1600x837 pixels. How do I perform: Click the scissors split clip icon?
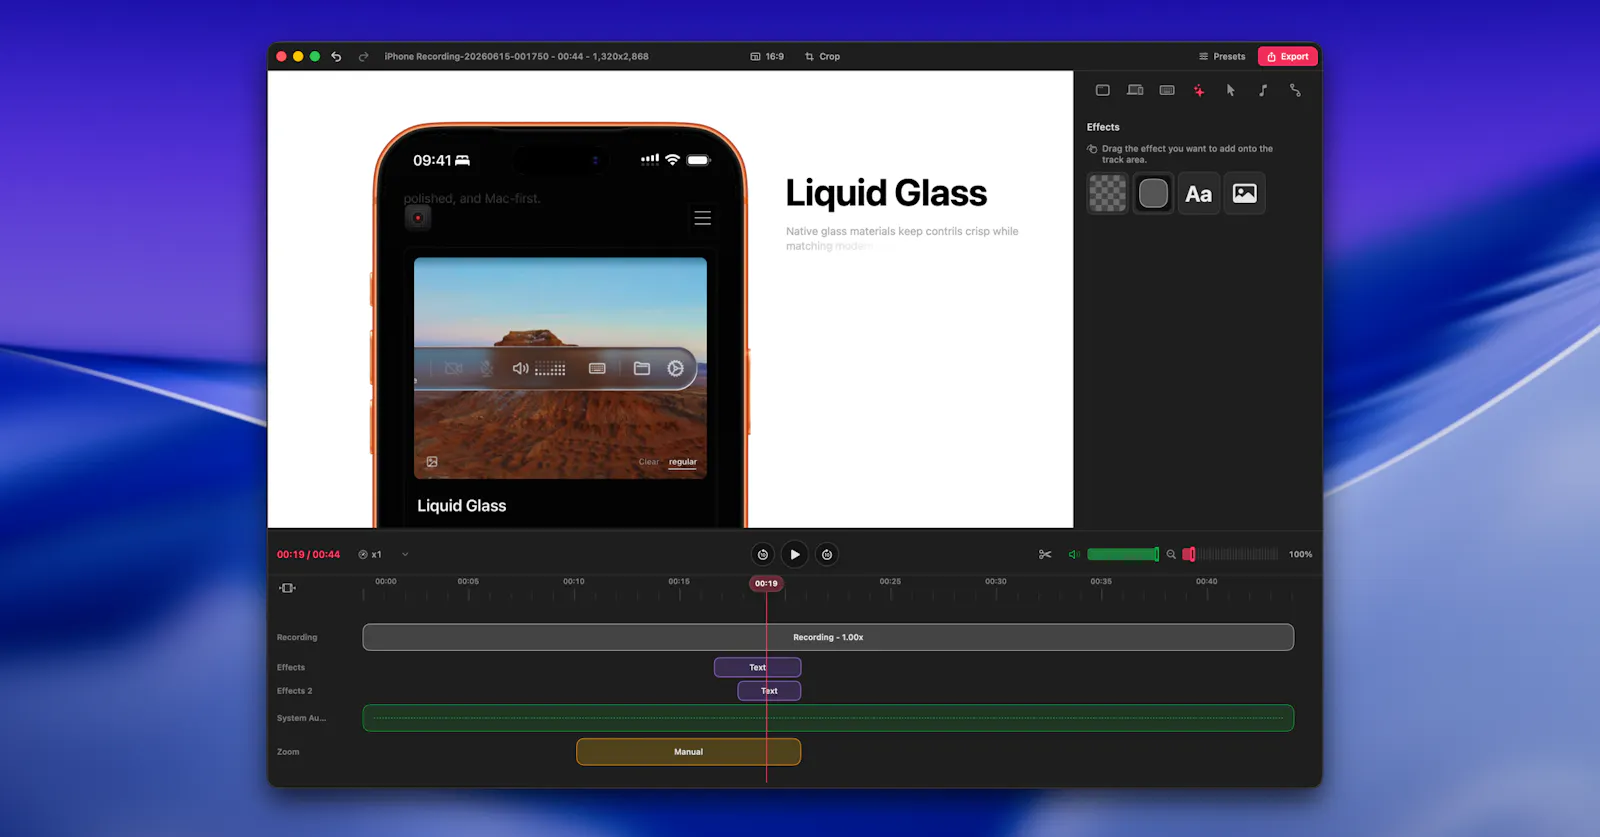(1045, 554)
